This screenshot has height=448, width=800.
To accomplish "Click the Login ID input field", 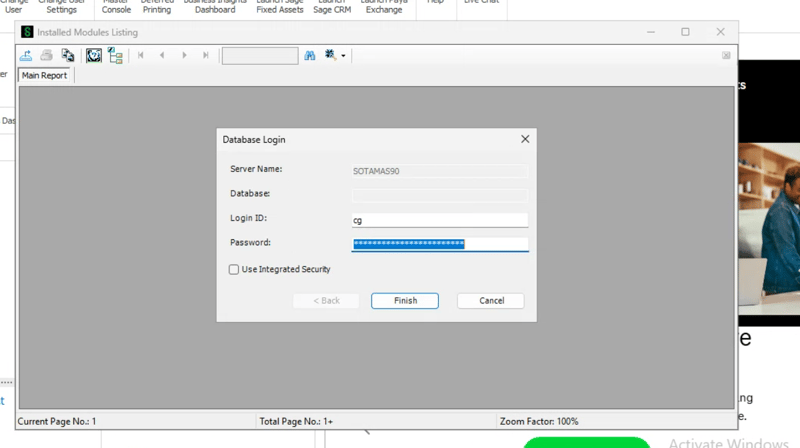I will click(x=439, y=220).
